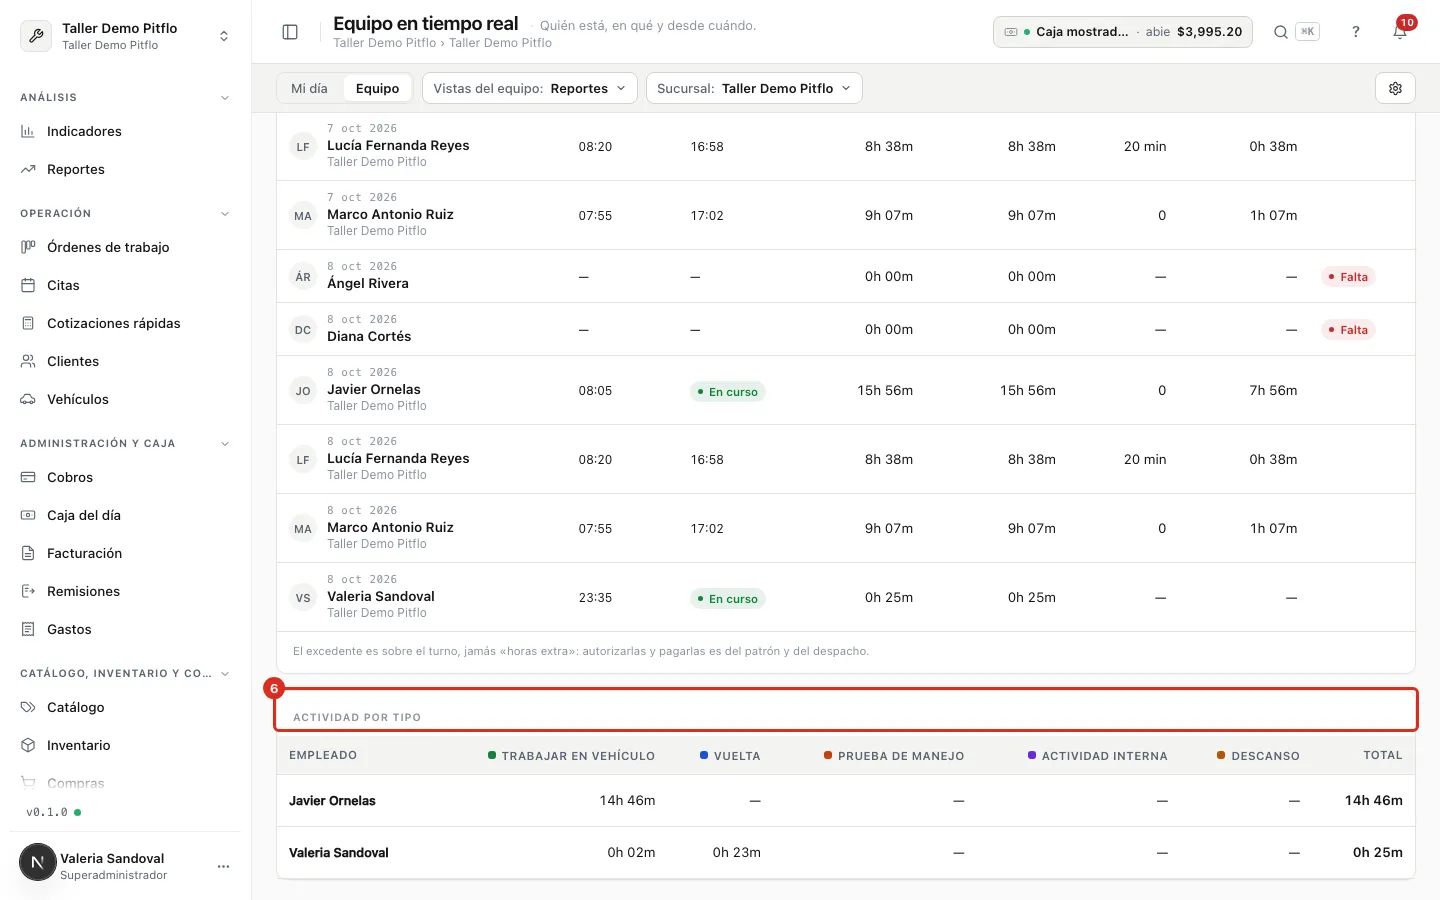The width and height of the screenshot is (1440, 900).
Task: Click the Inventario box icon
Action: tap(28, 745)
